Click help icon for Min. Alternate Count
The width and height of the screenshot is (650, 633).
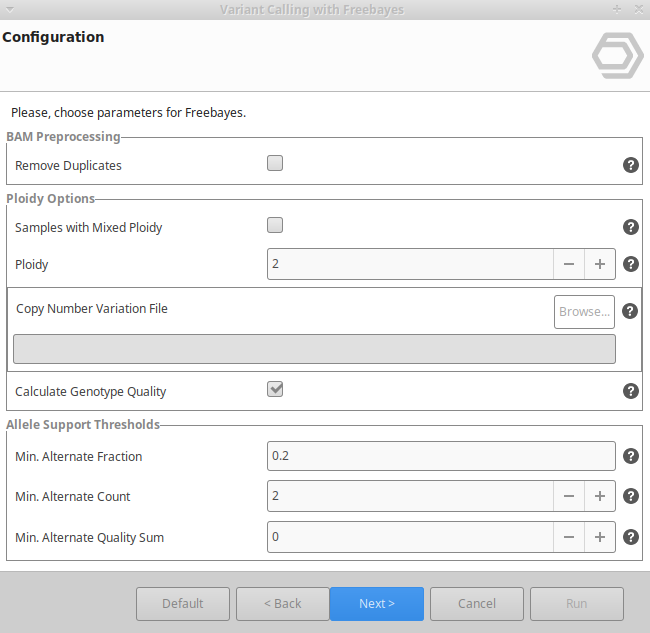coord(631,496)
